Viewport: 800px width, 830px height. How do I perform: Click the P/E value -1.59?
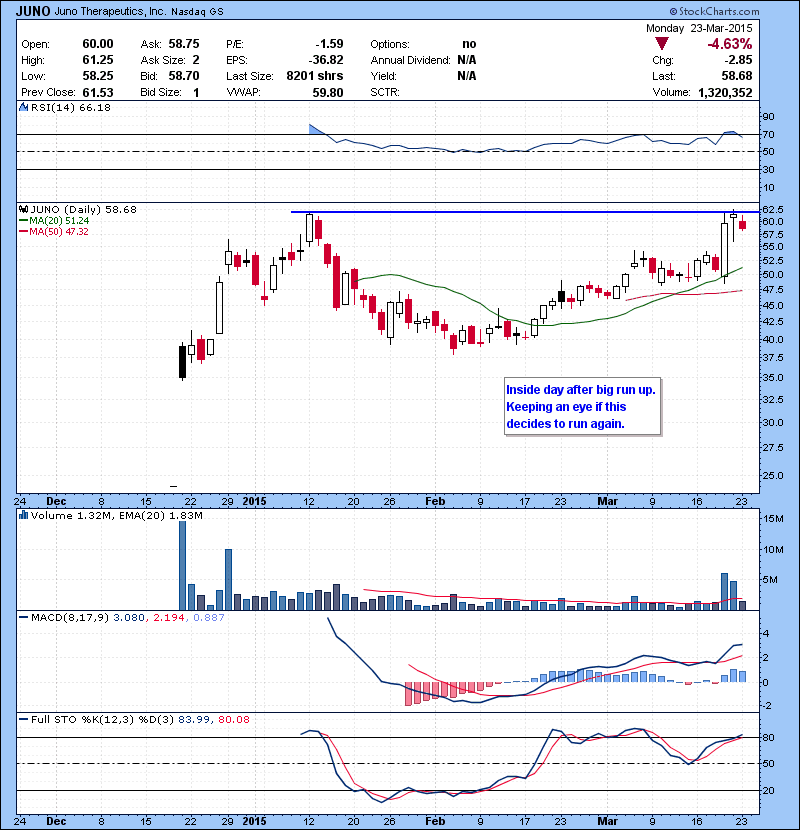[x=329, y=44]
